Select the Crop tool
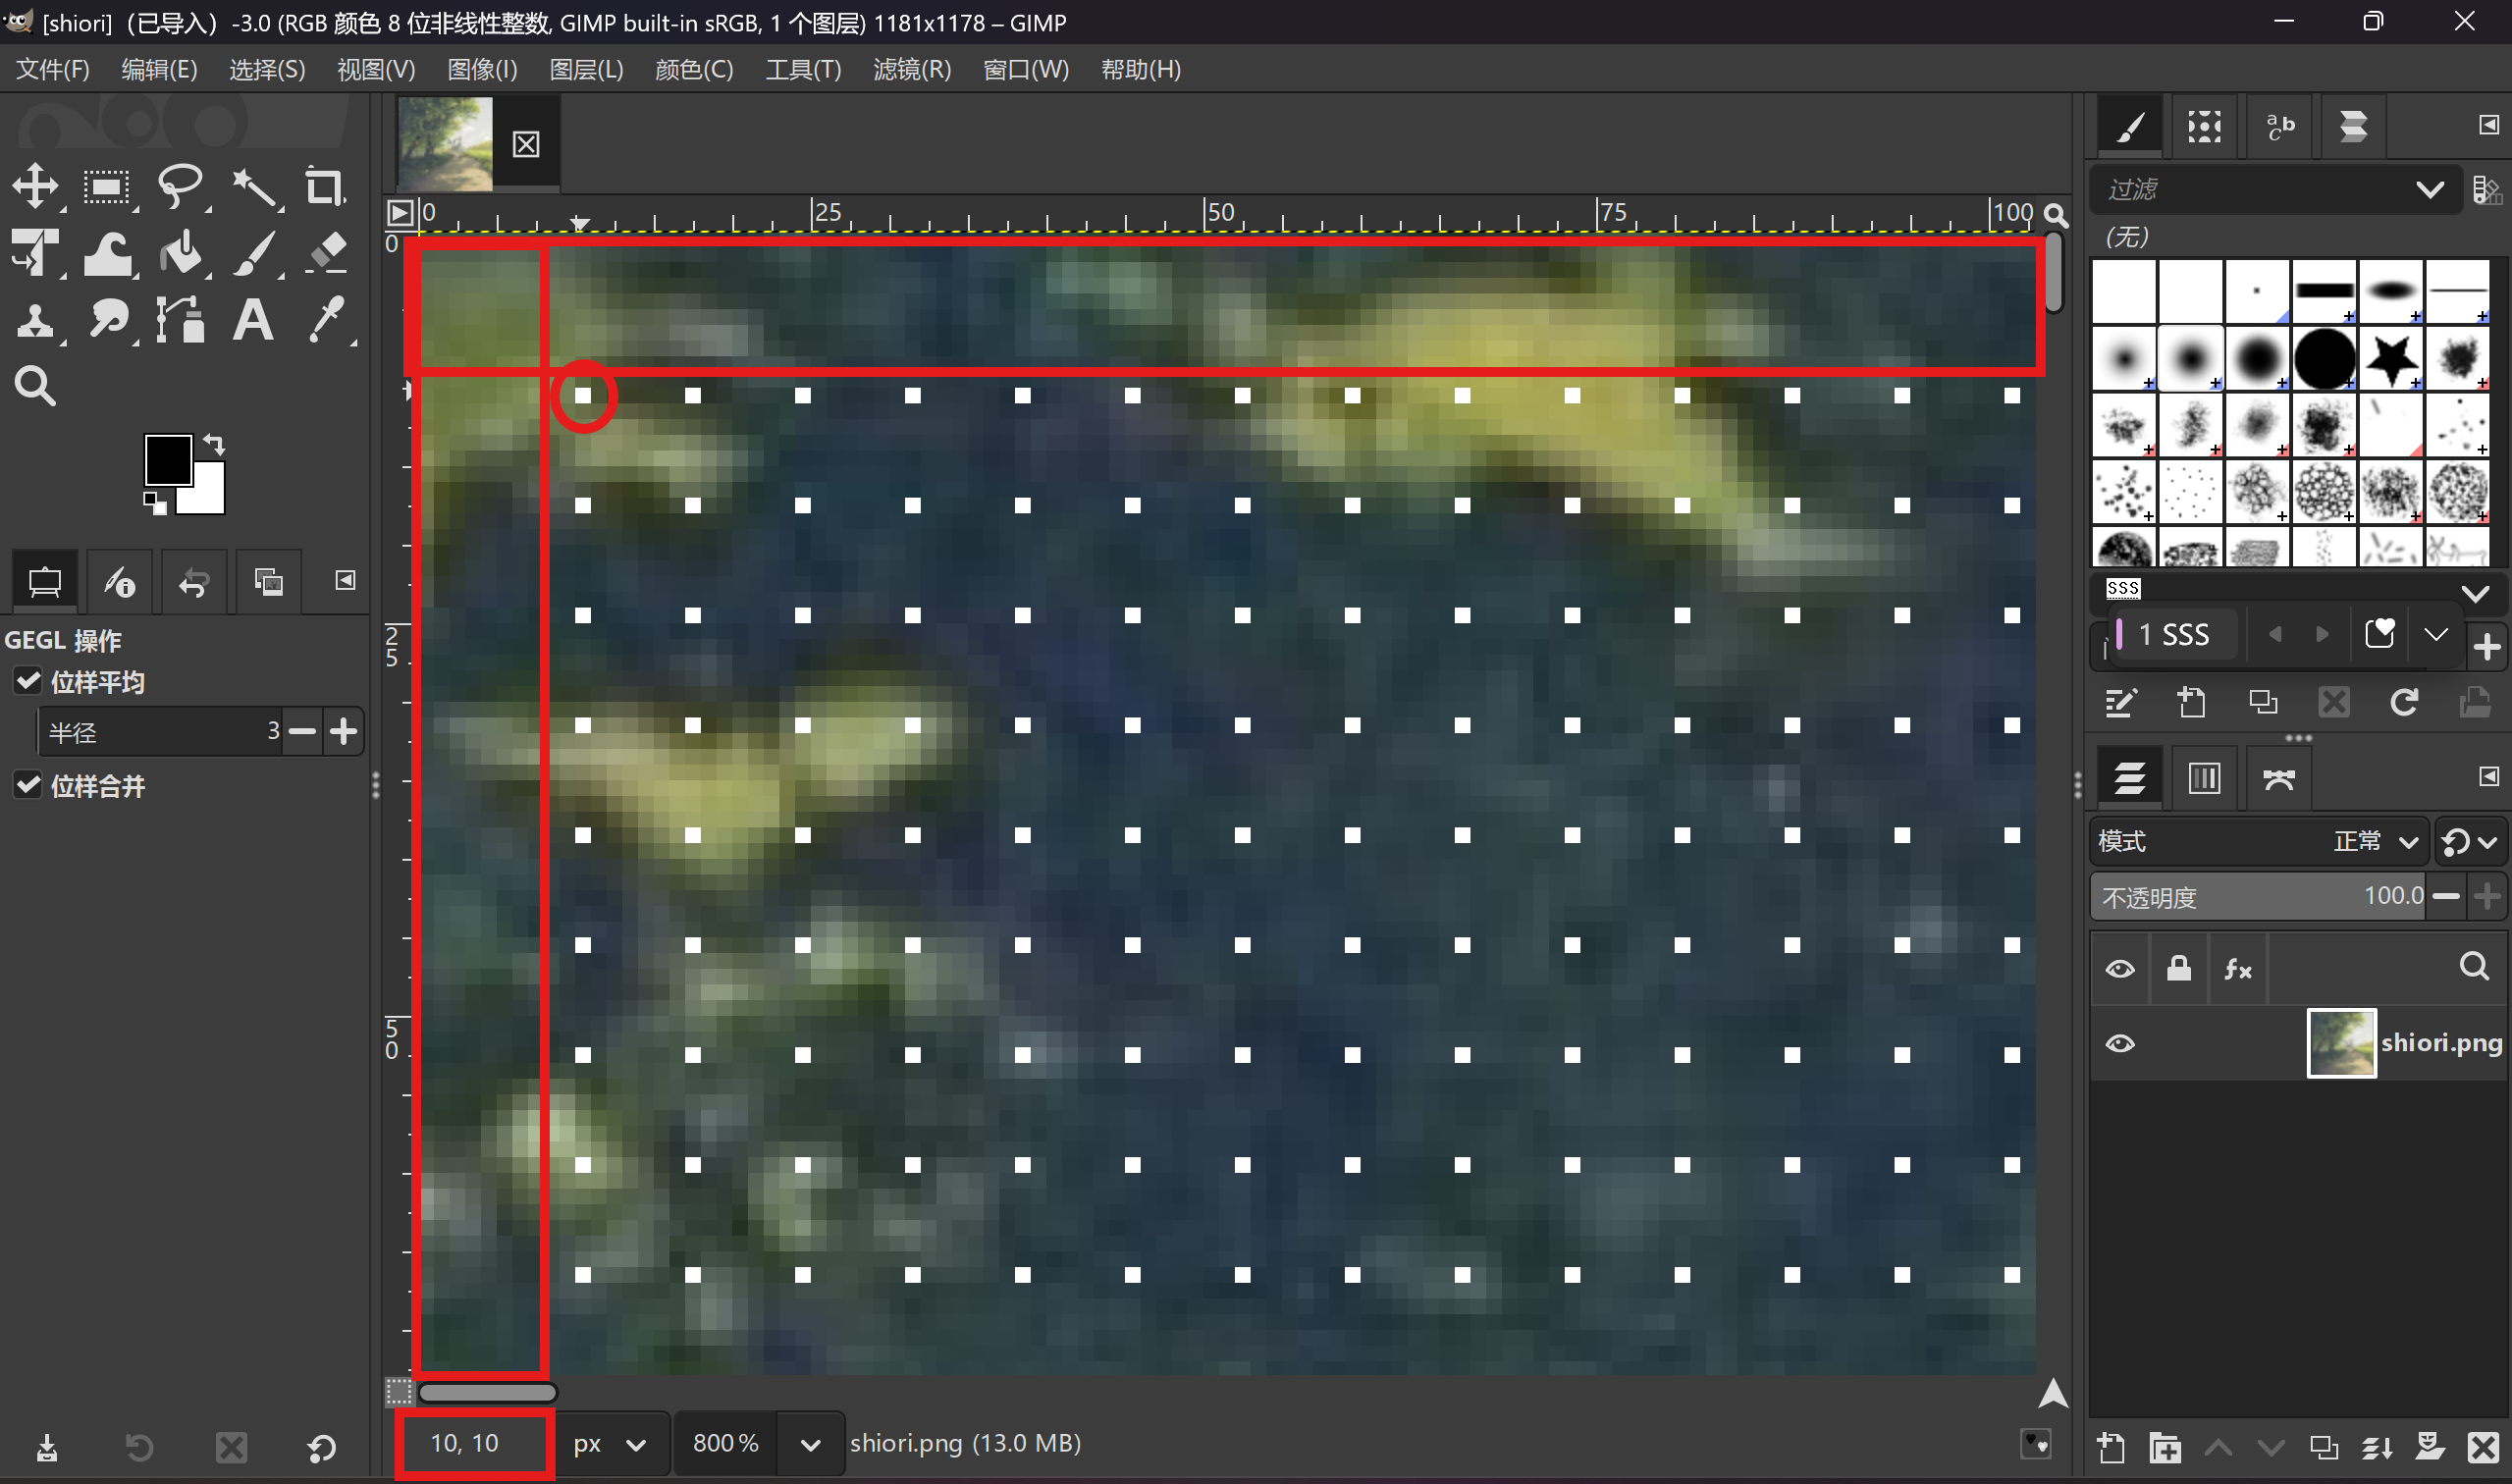Viewport: 2512px width, 1484px height. 326,186
